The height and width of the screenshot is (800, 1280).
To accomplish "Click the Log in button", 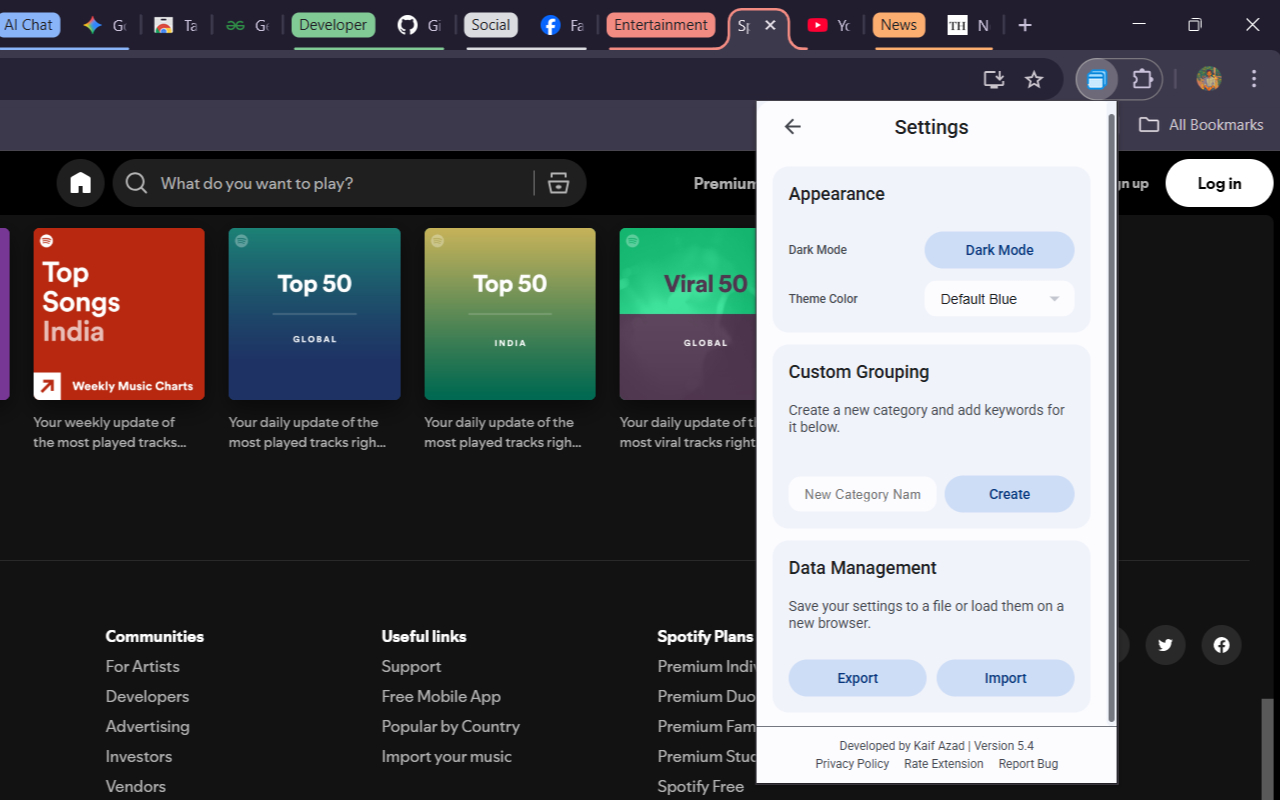I will click(x=1219, y=183).
